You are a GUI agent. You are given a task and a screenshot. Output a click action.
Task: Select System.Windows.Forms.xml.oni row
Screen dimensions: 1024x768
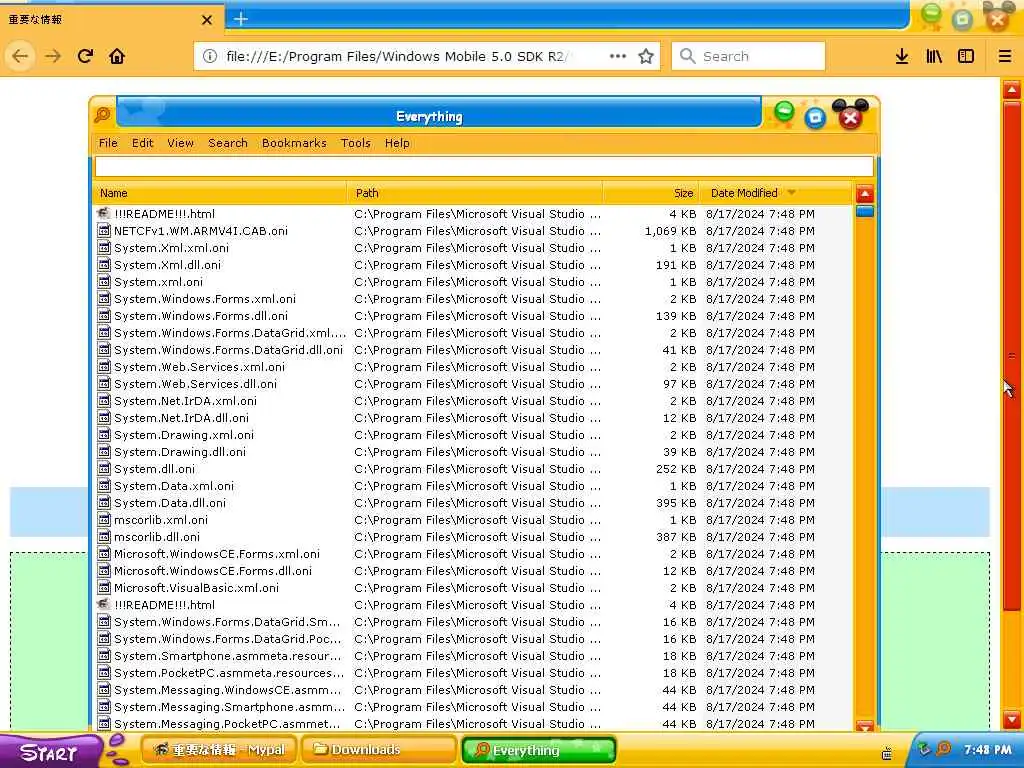pyautogui.click(x=473, y=298)
